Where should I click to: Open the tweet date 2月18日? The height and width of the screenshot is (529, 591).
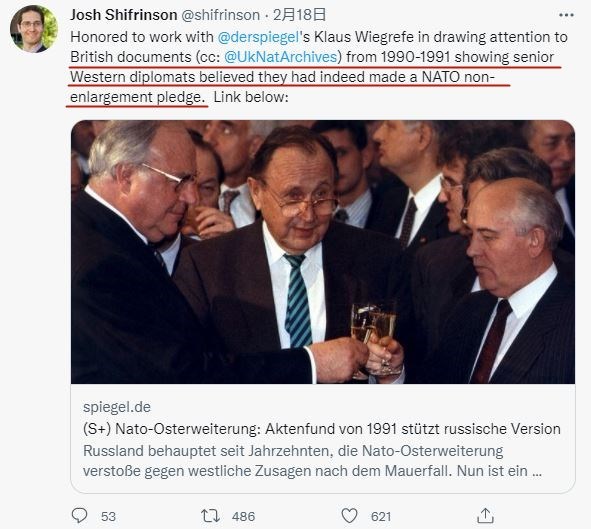click(299, 15)
